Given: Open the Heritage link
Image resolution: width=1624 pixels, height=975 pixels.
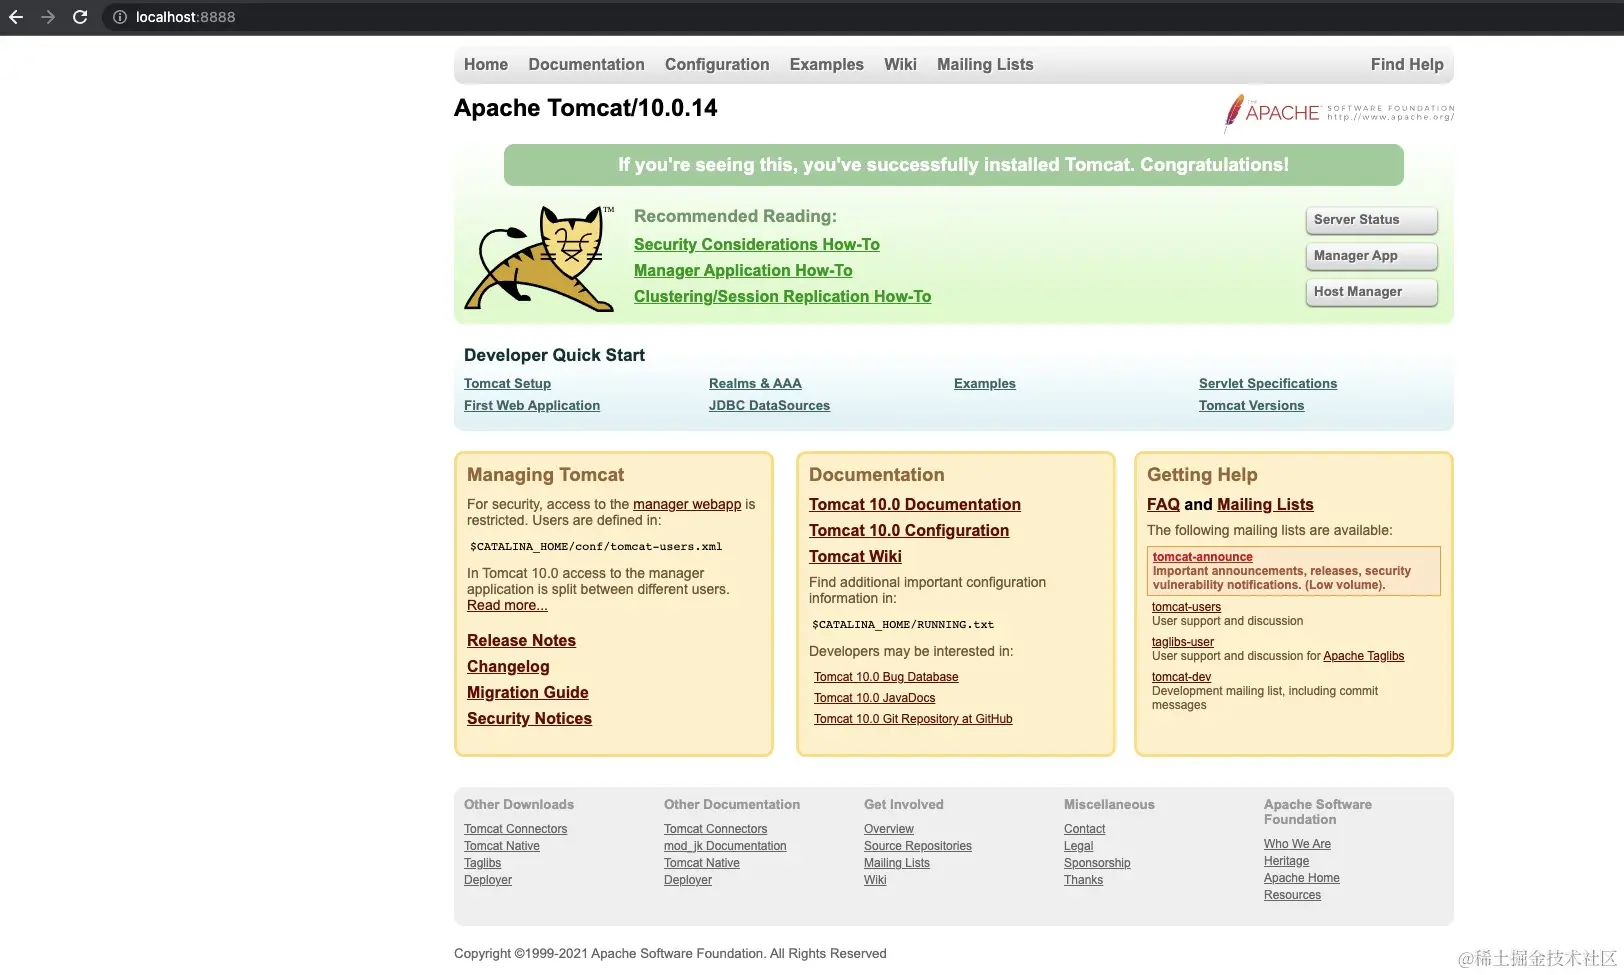Looking at the screenshot, I should [x=1286, y=861].
